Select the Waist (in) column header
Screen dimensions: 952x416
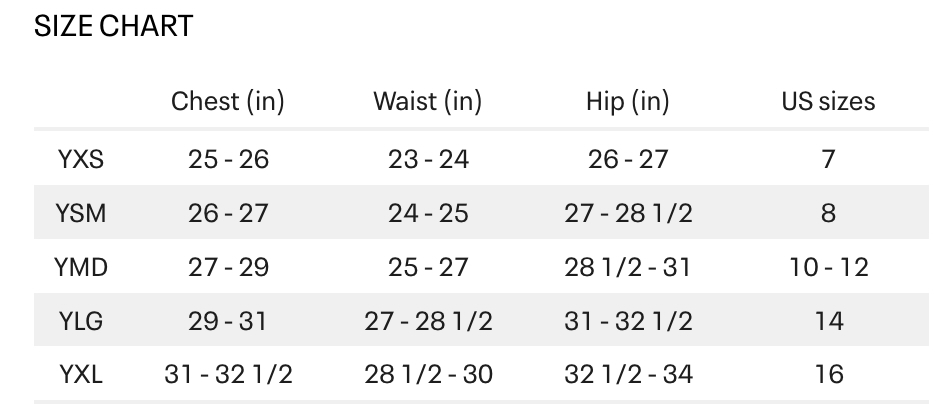tap(427, 101)
